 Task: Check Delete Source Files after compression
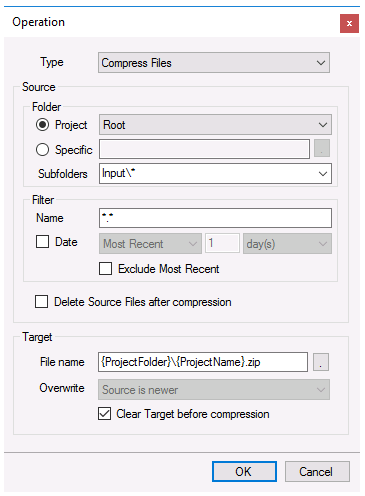(41, 301)
